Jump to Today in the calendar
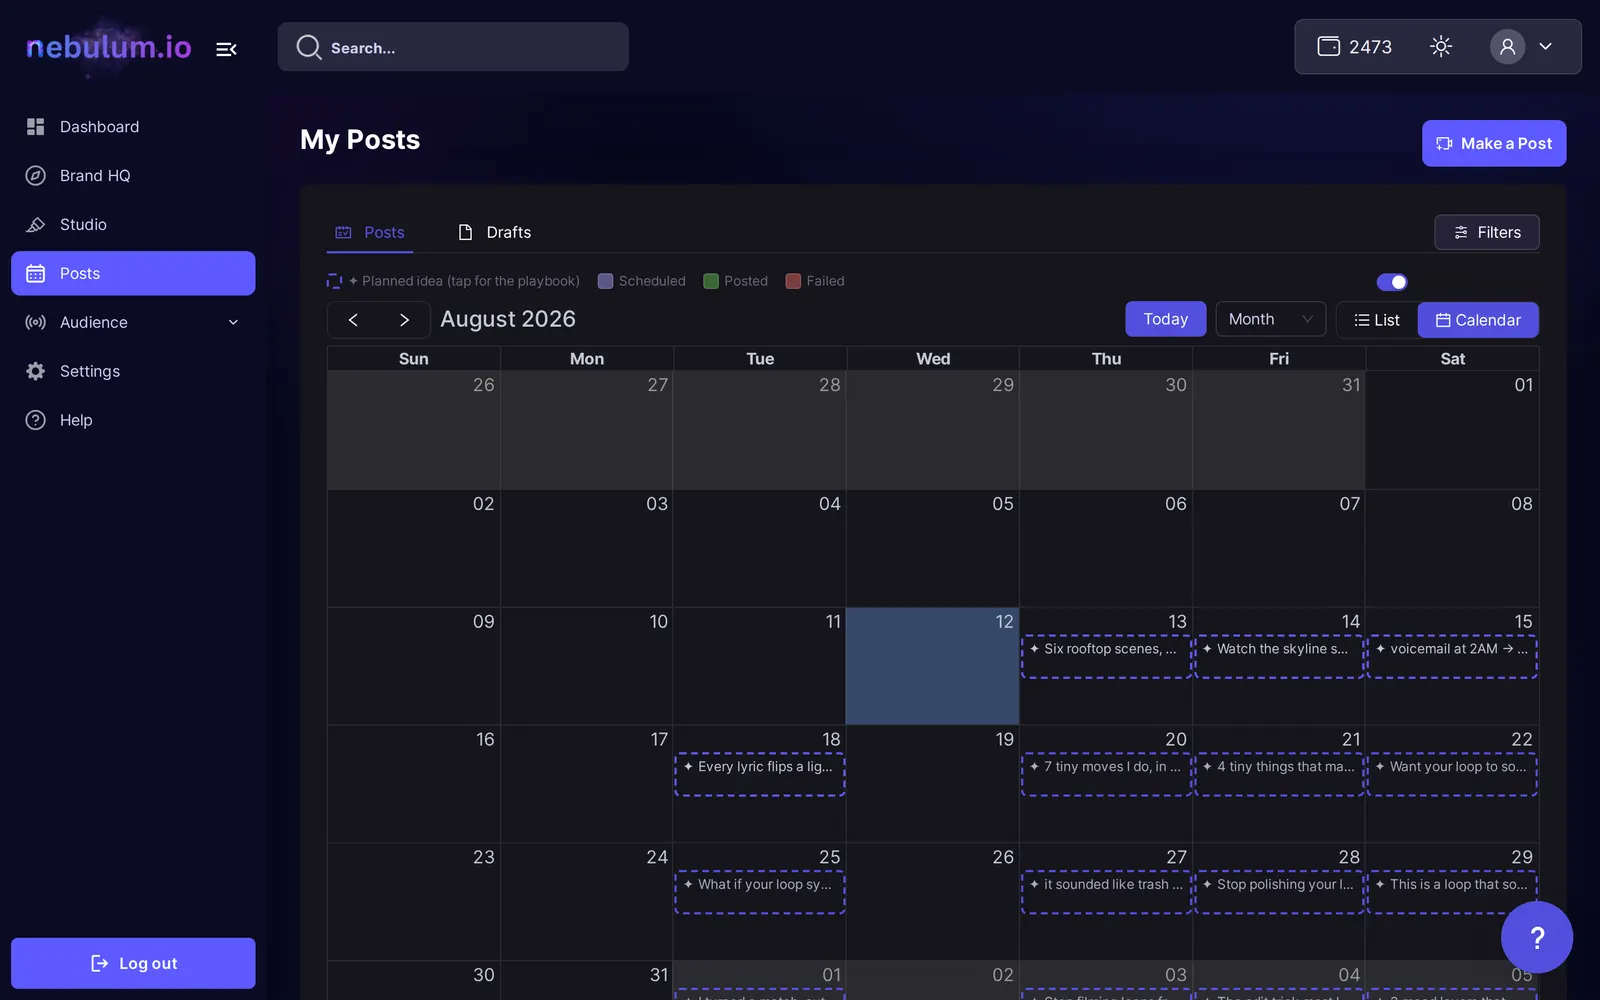The height and width of the screenshot is (1000, 1600). (x=1166, y=319)
